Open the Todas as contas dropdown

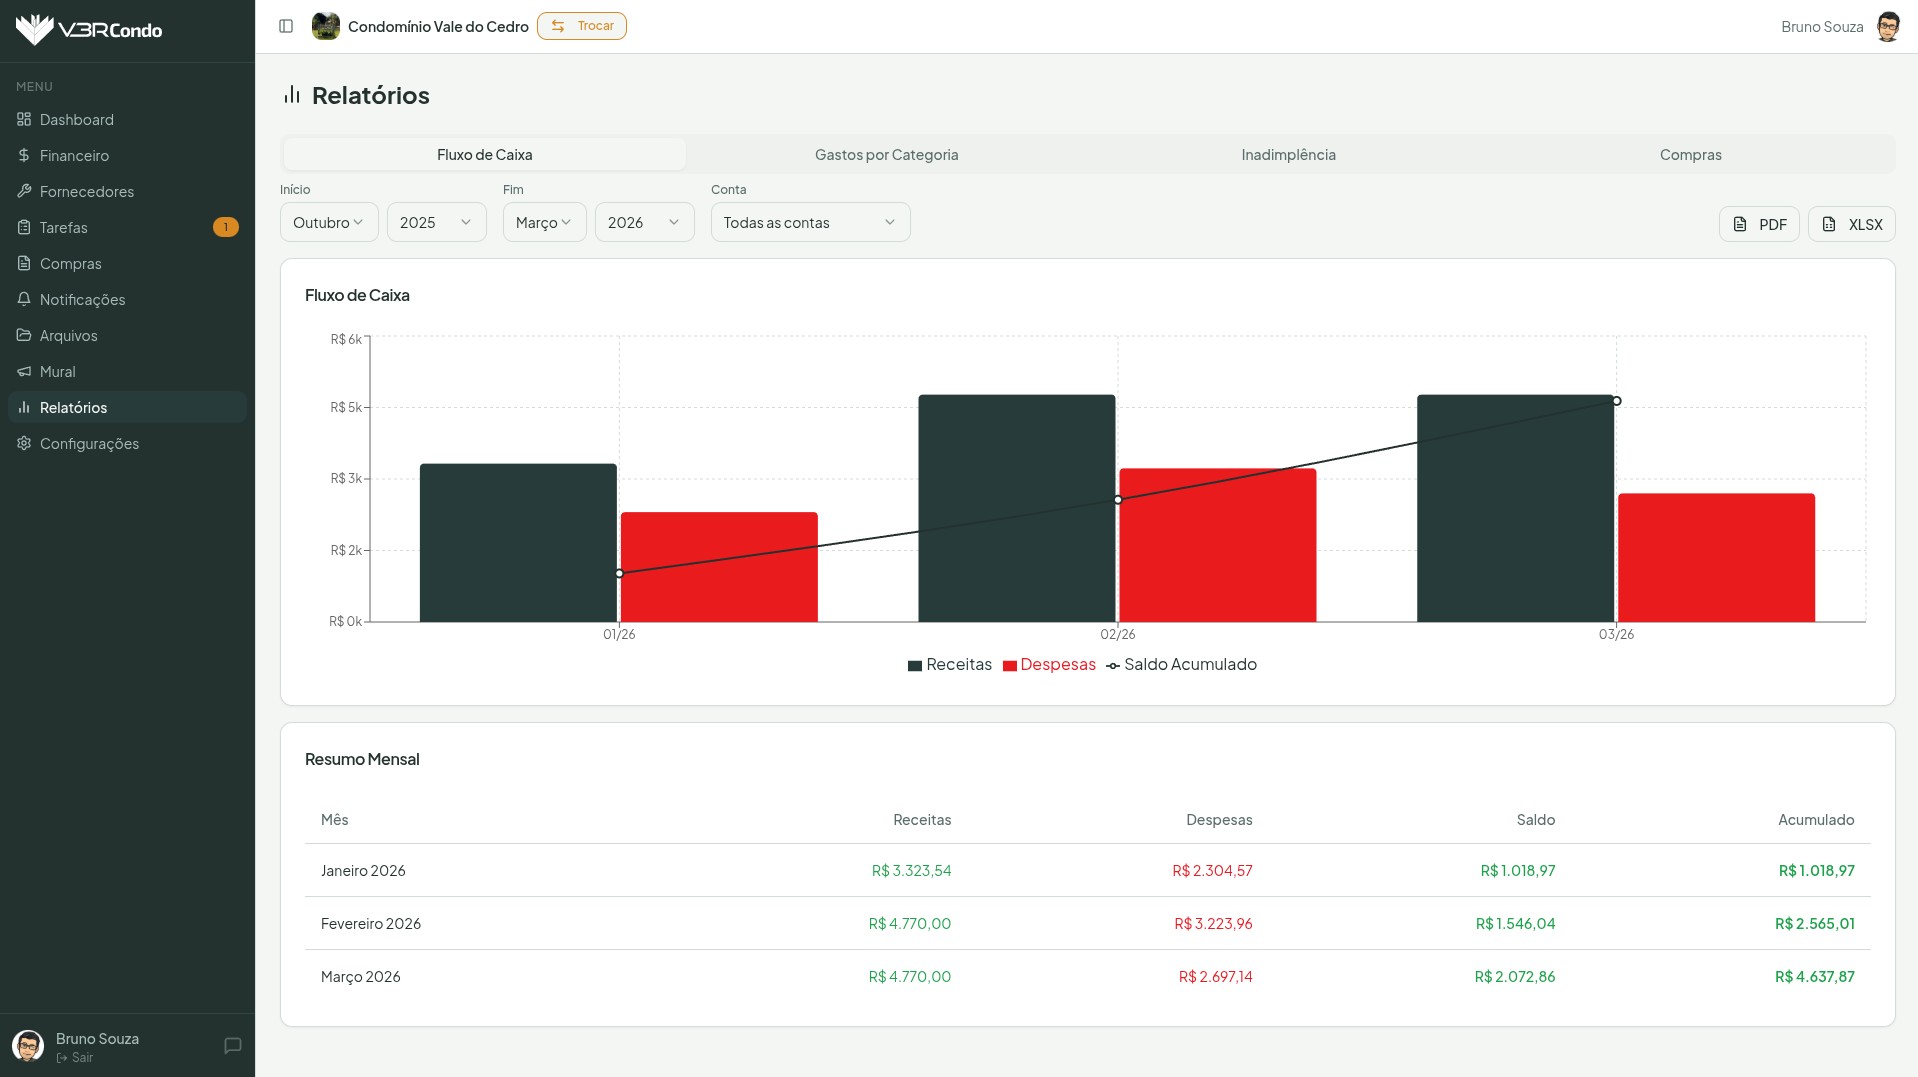[810, 222]
